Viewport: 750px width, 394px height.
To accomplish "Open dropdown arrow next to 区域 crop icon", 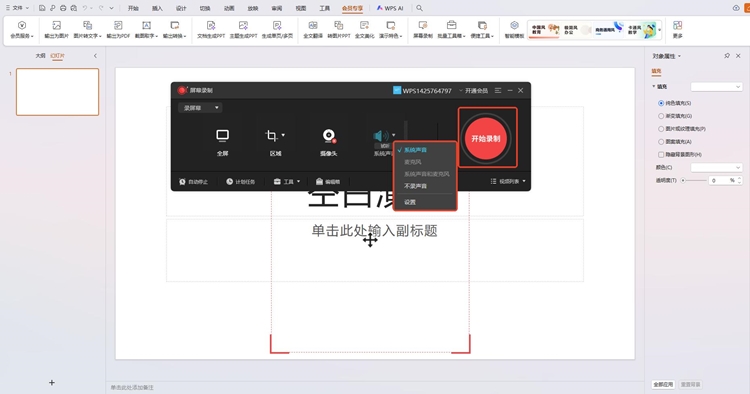I will 283,135.
